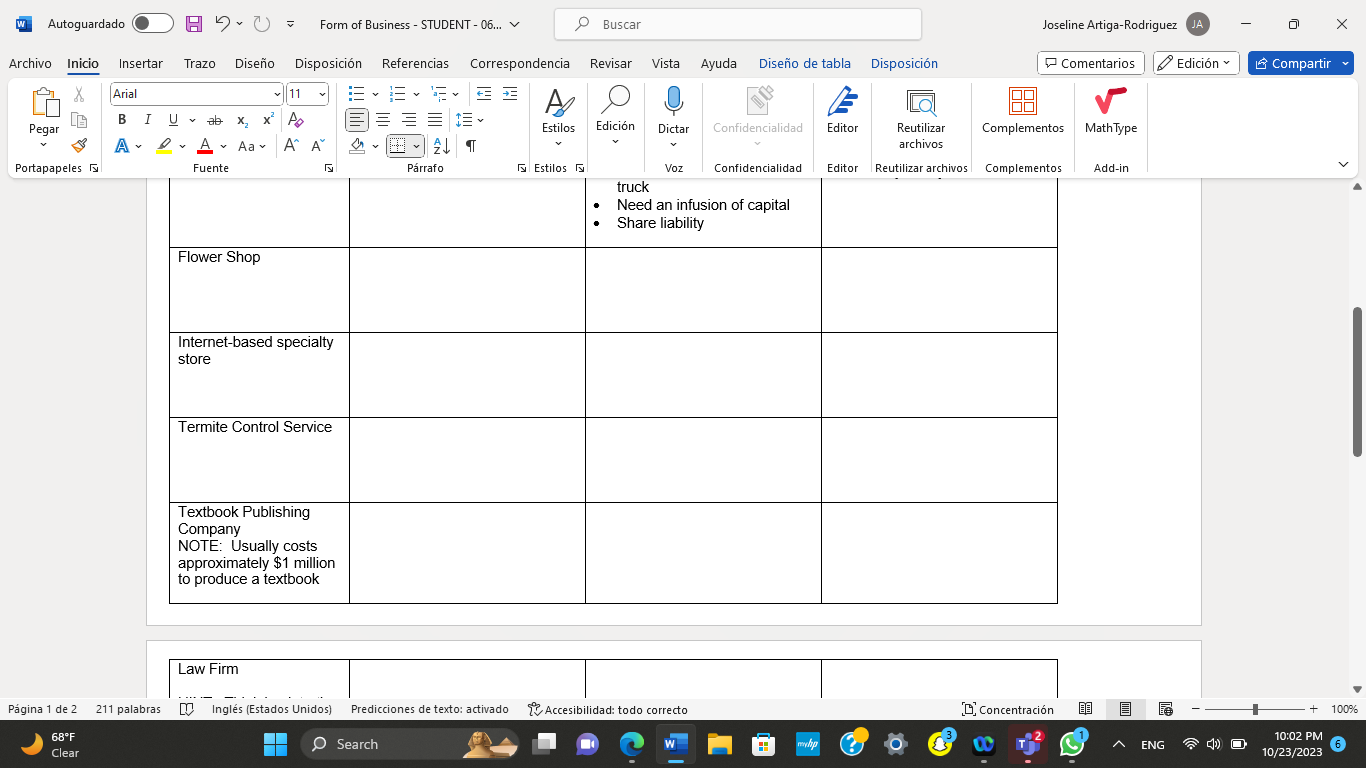1366x768 pixels.
Task: Open the Revisar tab
Action: pos(610,63)
